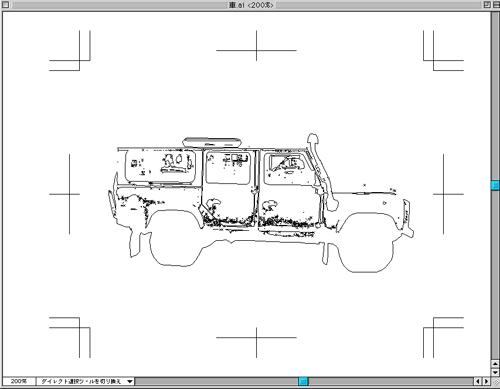Click the status bar tool info text
Image resolution: width=500 pixels, height=389 pixels.
pyautogui.click(x=81, y=381)
